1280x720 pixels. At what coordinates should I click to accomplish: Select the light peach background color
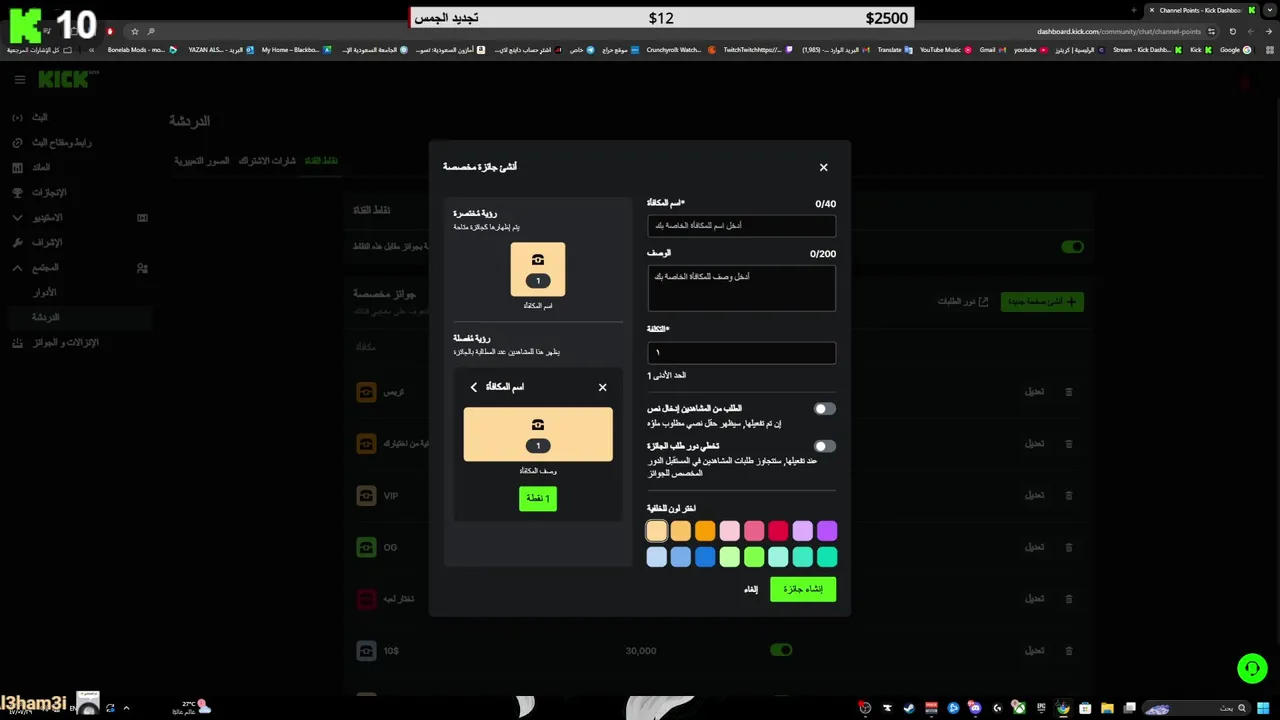(656, 531)
